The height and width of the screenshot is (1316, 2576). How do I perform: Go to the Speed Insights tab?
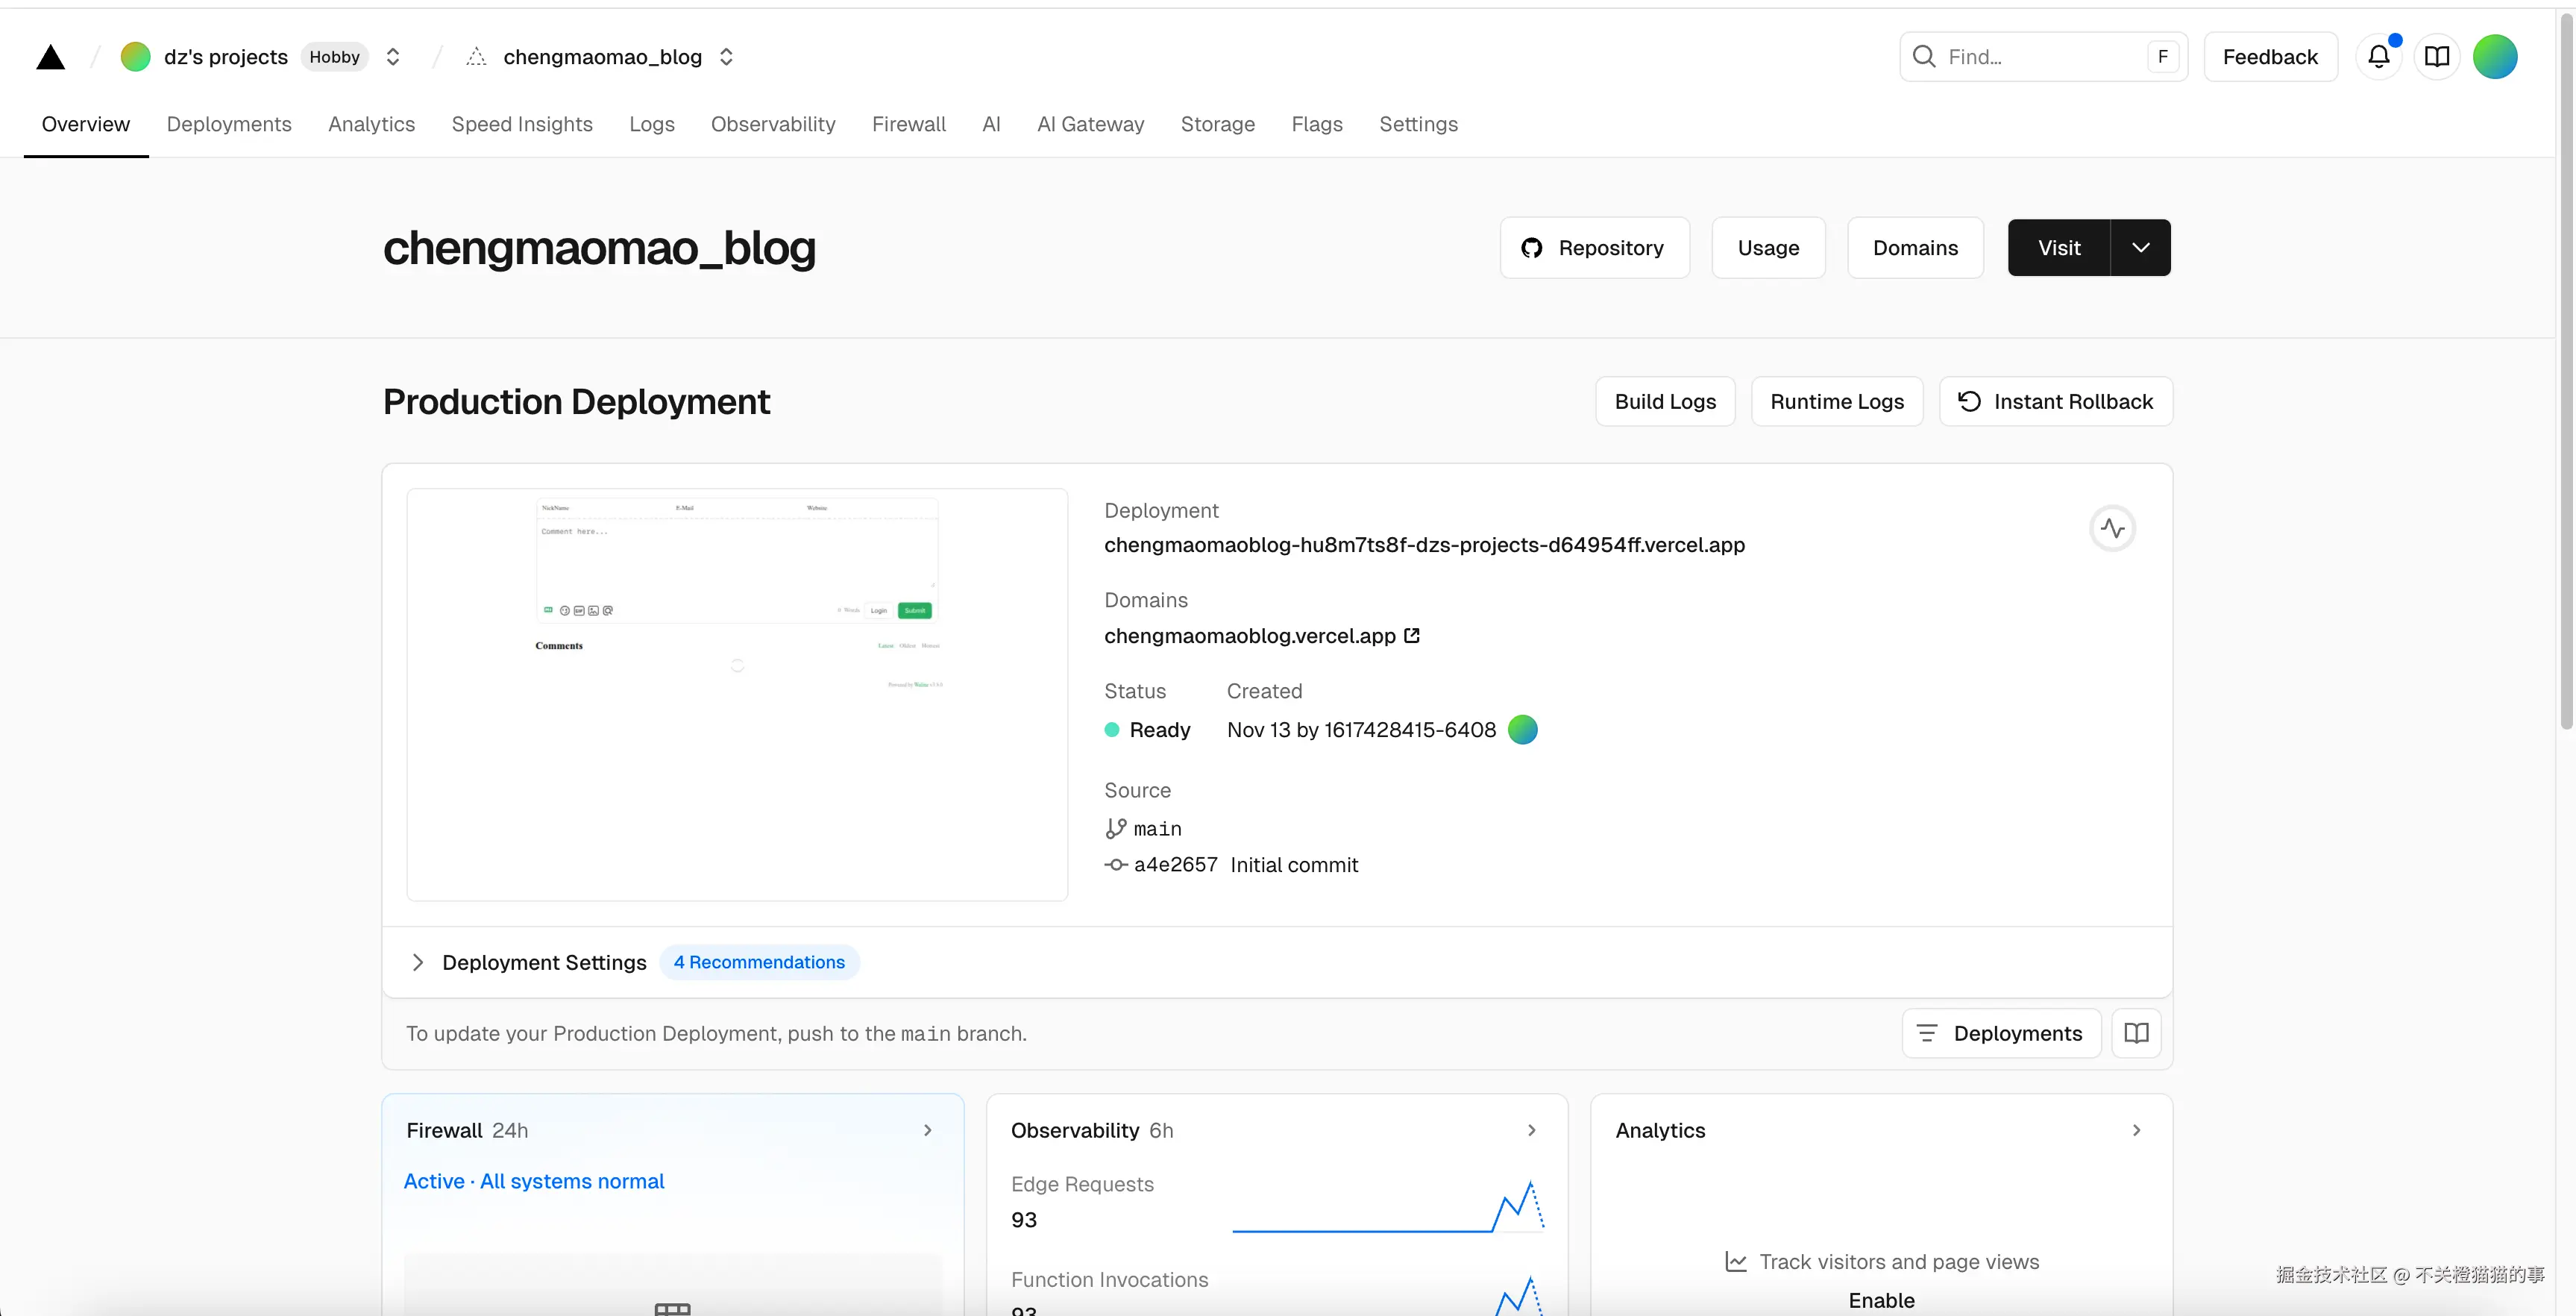[x=522, y=124]
